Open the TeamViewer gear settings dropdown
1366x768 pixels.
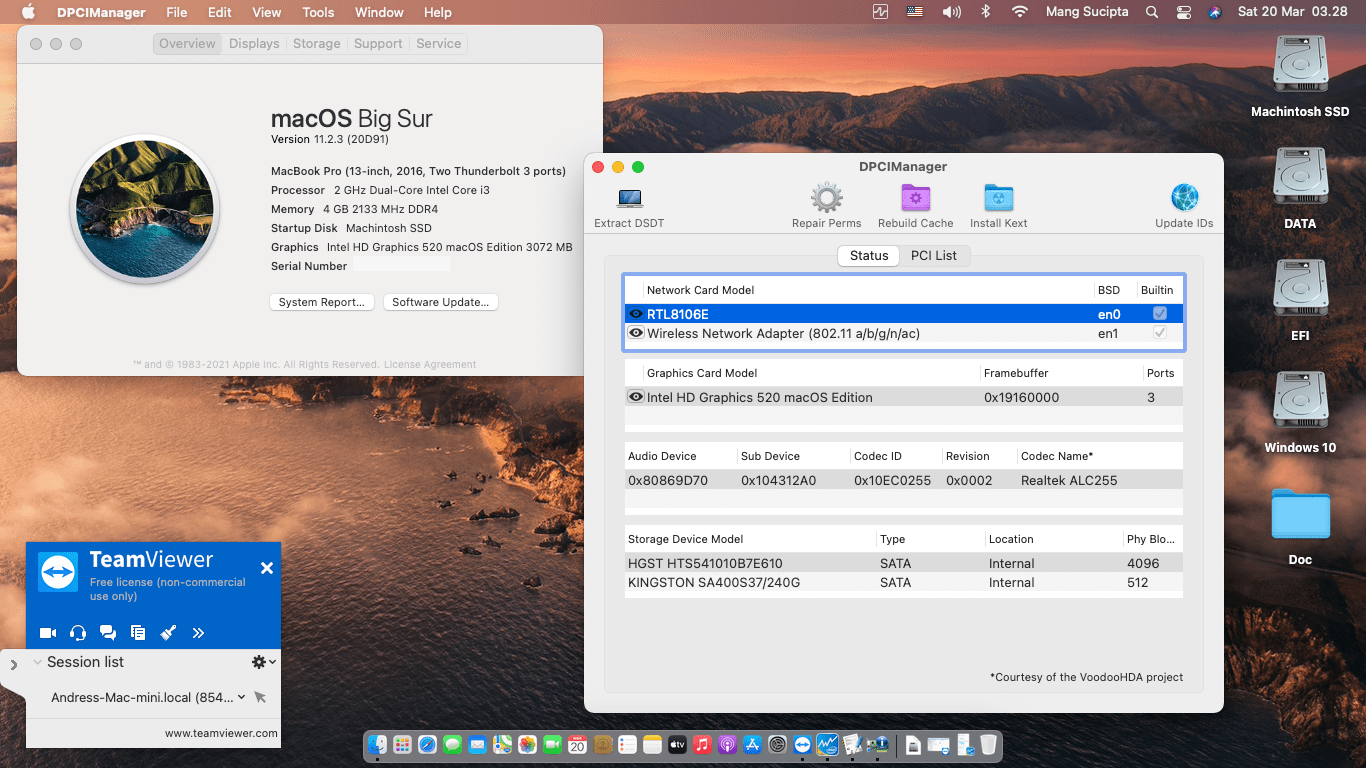tap(263, 662)
